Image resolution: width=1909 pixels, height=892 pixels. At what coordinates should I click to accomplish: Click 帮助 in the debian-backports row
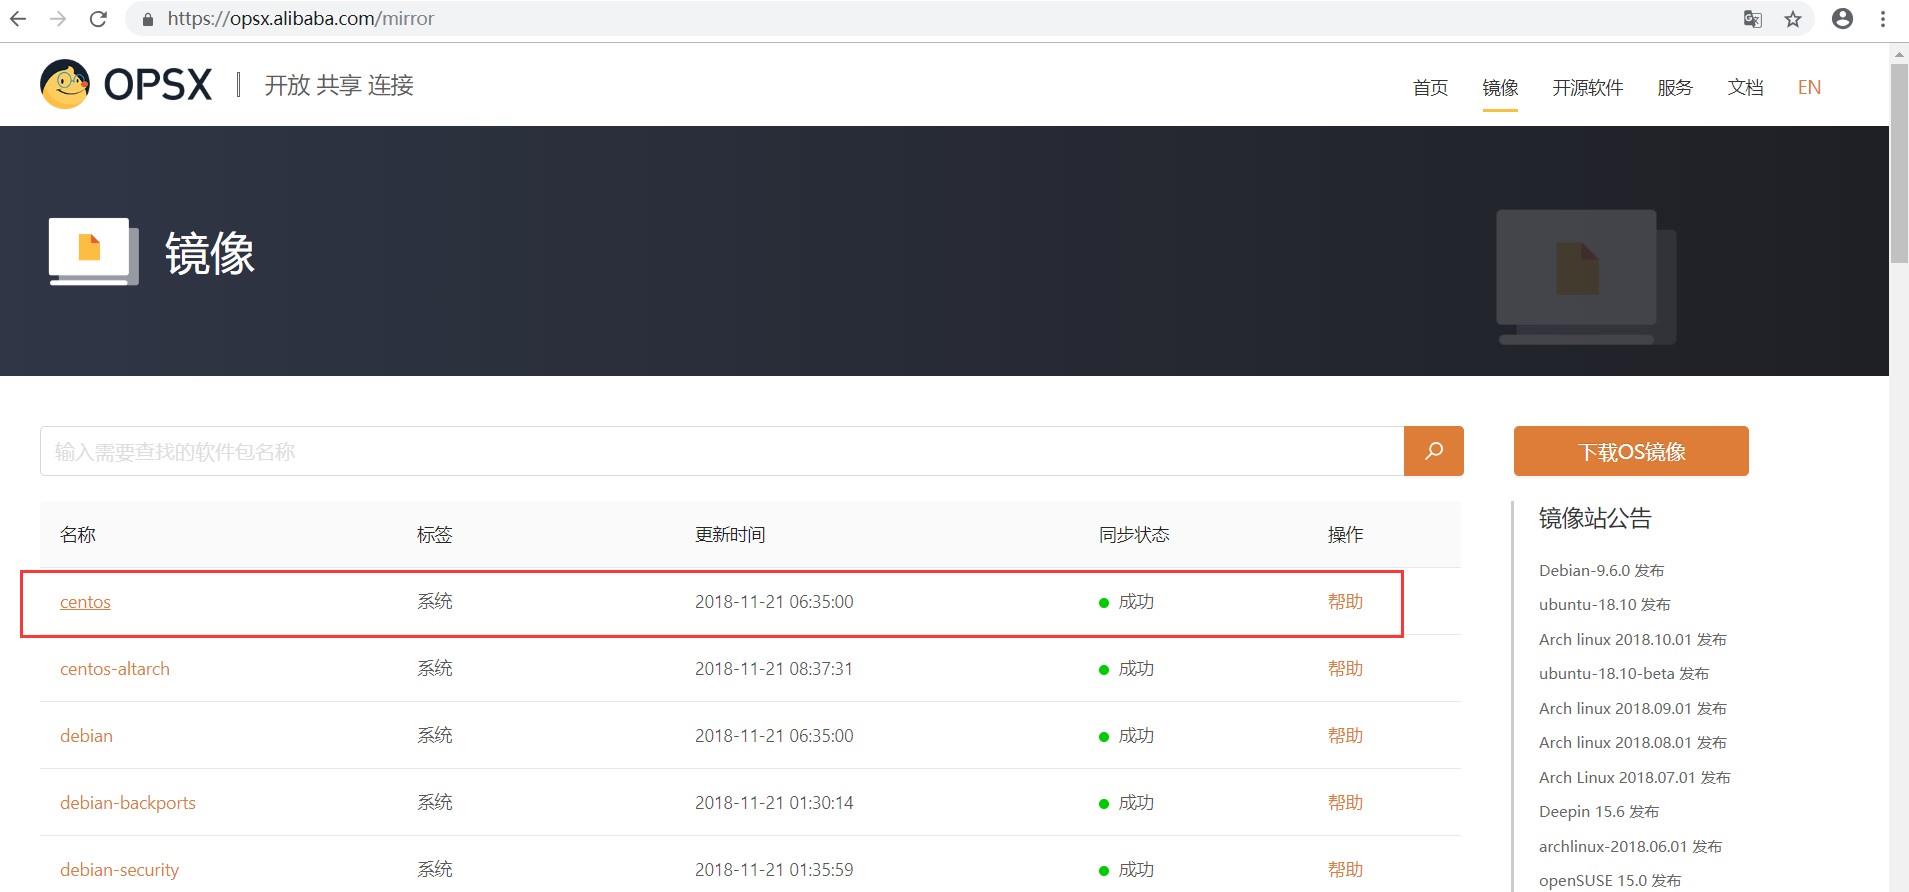1345,803
